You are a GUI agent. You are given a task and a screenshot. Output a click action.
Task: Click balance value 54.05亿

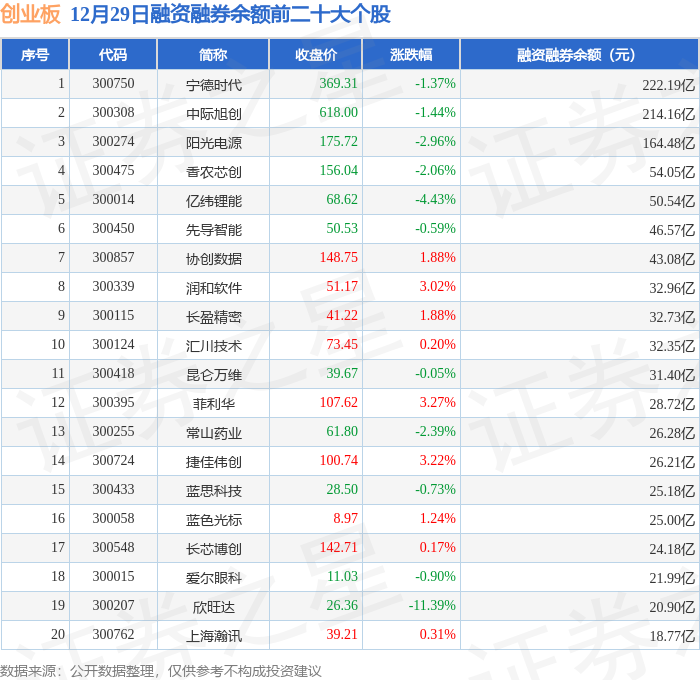click(672, 172)
